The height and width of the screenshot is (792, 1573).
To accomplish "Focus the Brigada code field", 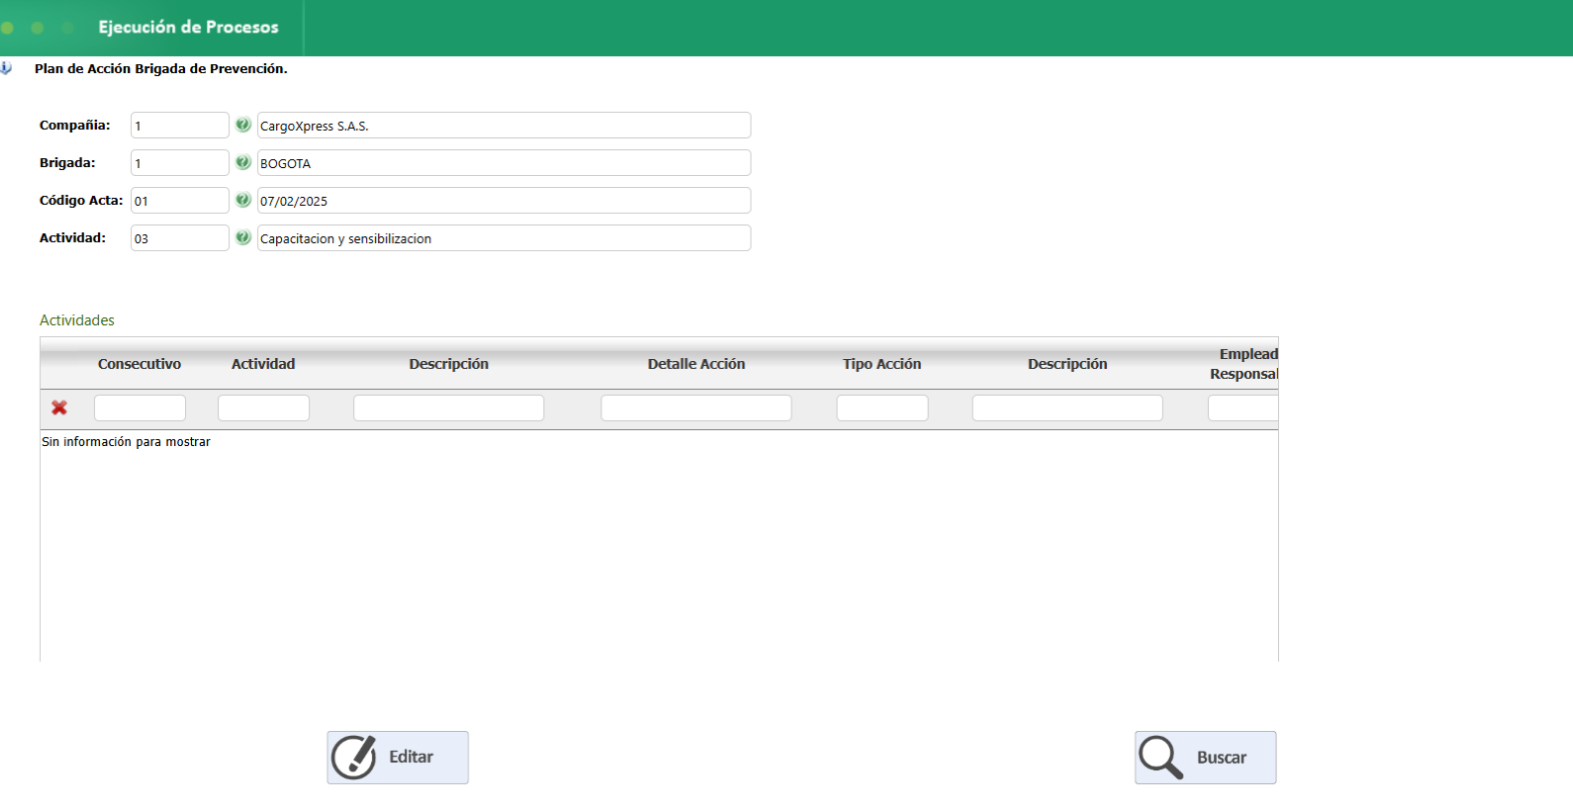I will pyautogui.click(x=180, y=163).
